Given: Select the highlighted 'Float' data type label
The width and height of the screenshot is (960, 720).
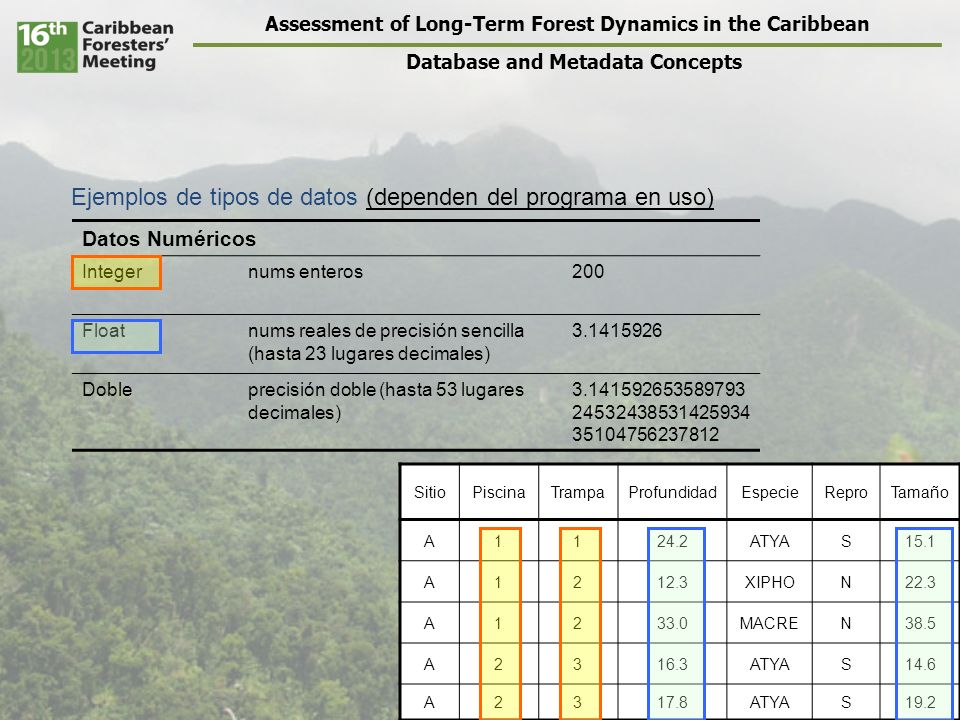Looking at the screenshot, I should [x=116, y=336].
